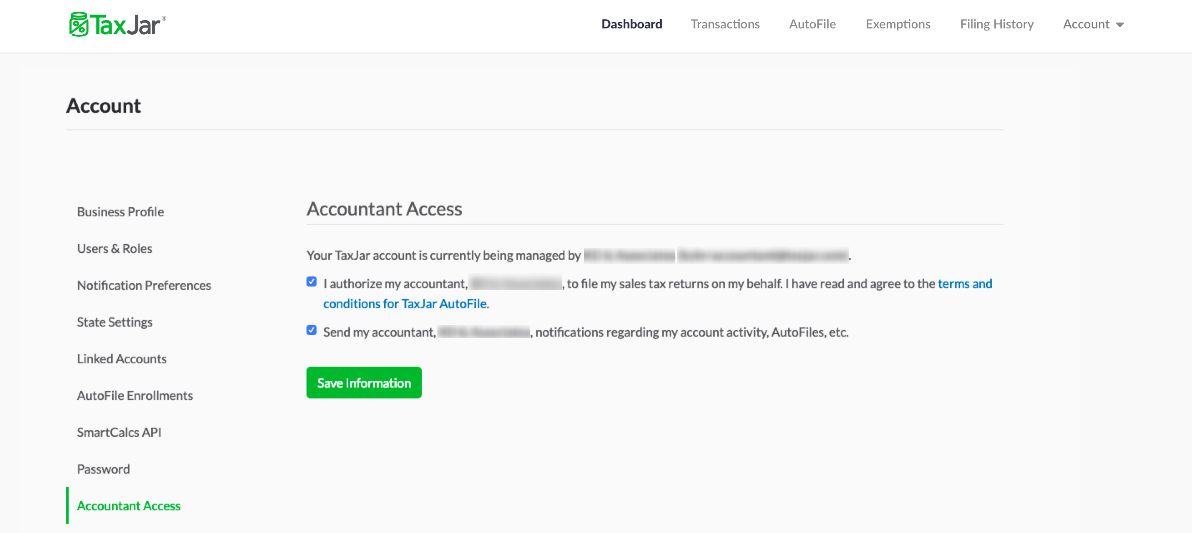Open AutoFile Enrollments in sidebar
The image size is (1192, 533).
click(x=135, y=395)
